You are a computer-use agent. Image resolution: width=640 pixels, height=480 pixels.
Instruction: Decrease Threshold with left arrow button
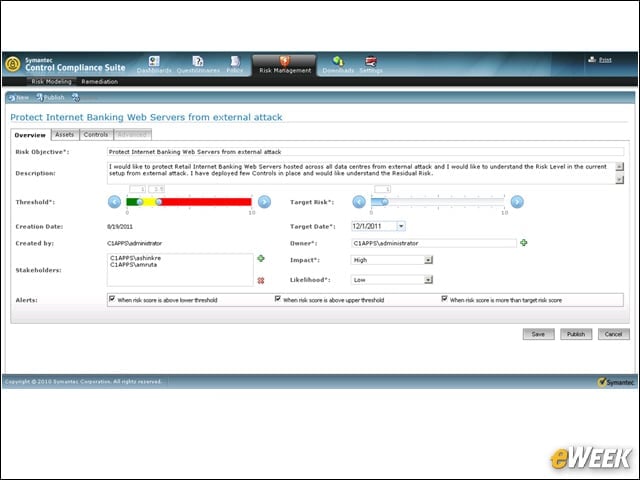point(114,202)
